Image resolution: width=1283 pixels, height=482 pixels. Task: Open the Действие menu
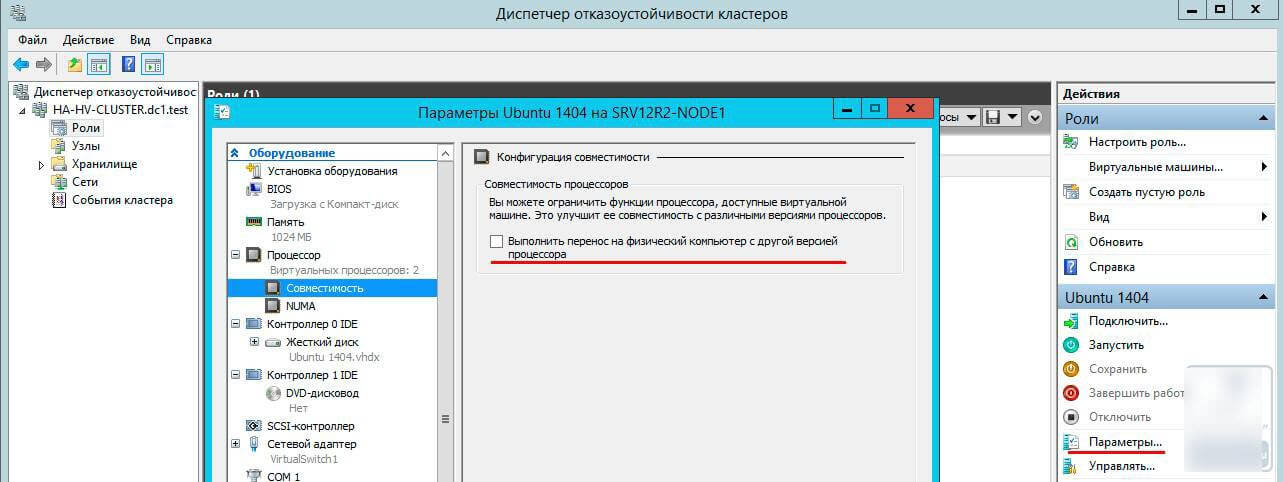(x=88, y=40)
